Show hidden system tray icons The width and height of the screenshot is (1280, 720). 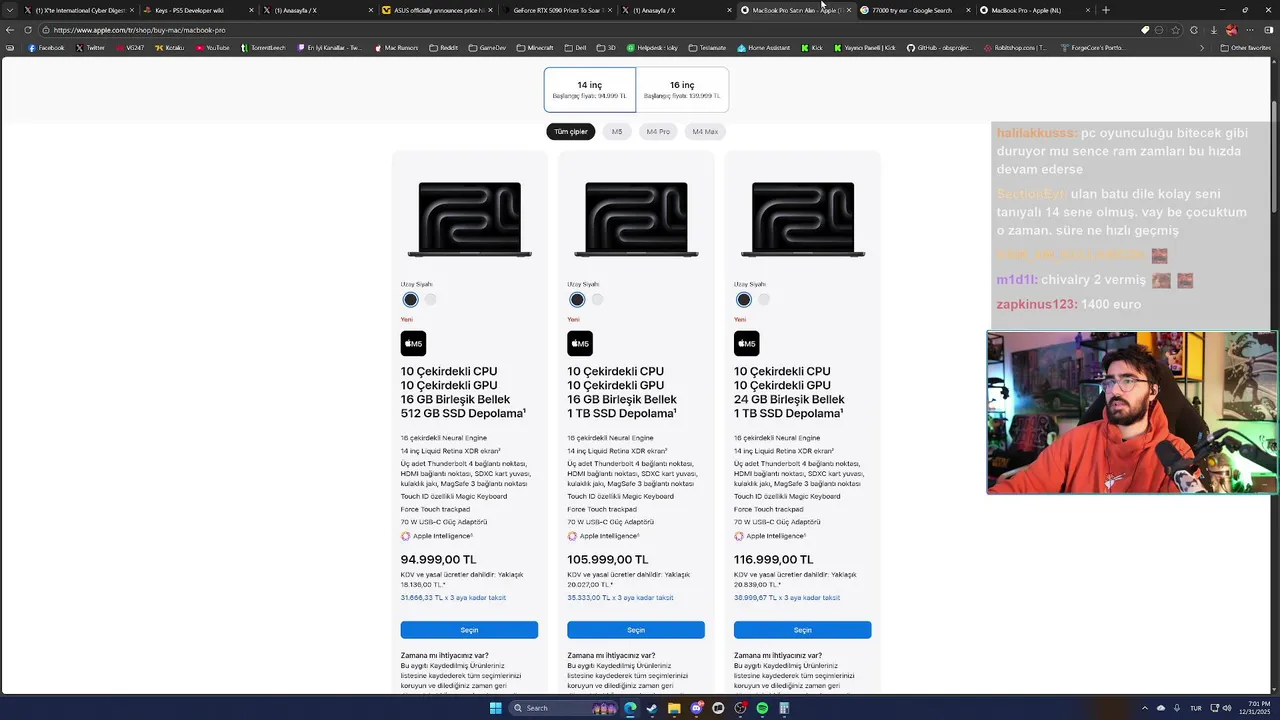point(1146,708)
